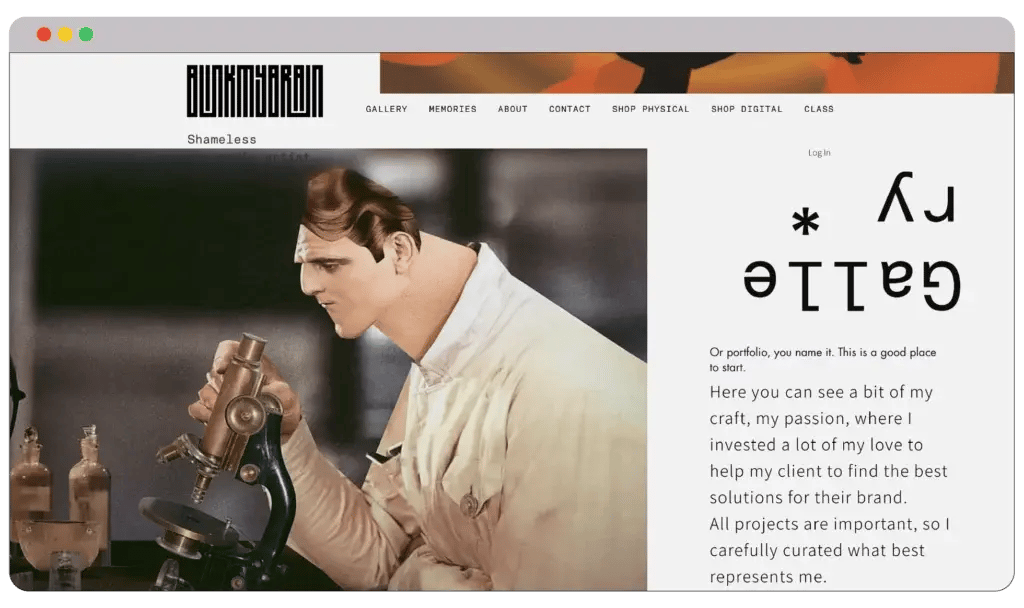Open Shop Physical in the navigation
Viewport: 1024px width, 608px height.
650,109
